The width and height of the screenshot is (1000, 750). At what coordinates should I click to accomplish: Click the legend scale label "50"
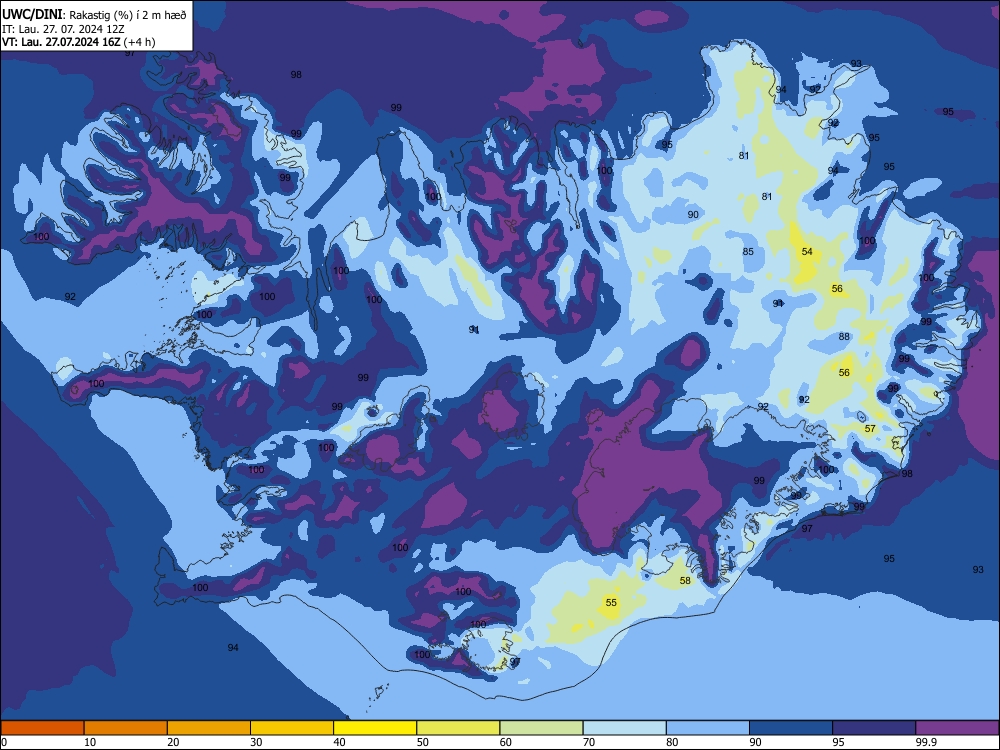[422, 742]
